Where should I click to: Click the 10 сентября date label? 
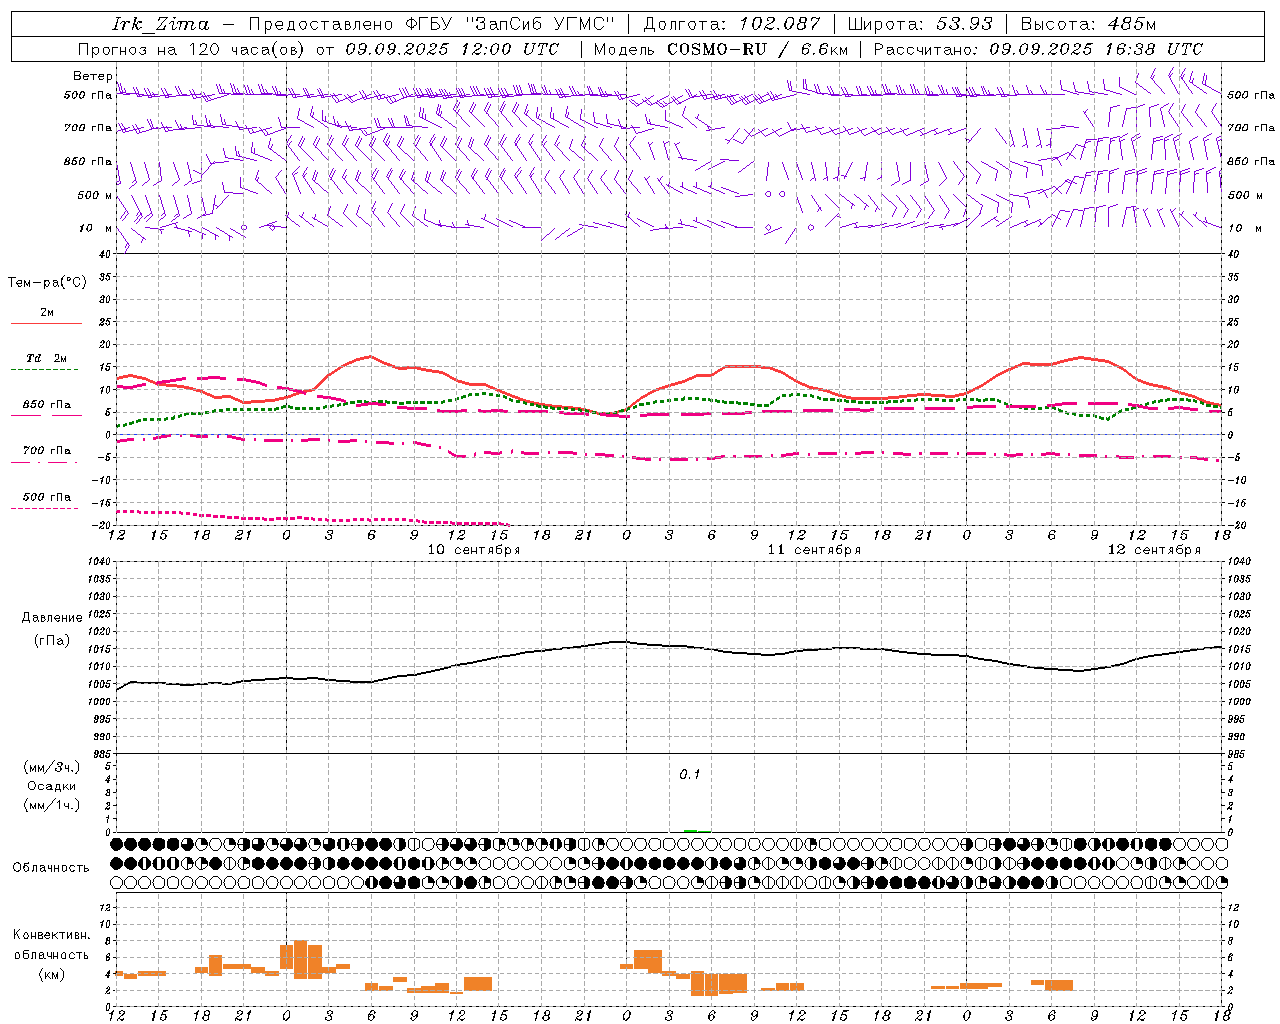474,550
